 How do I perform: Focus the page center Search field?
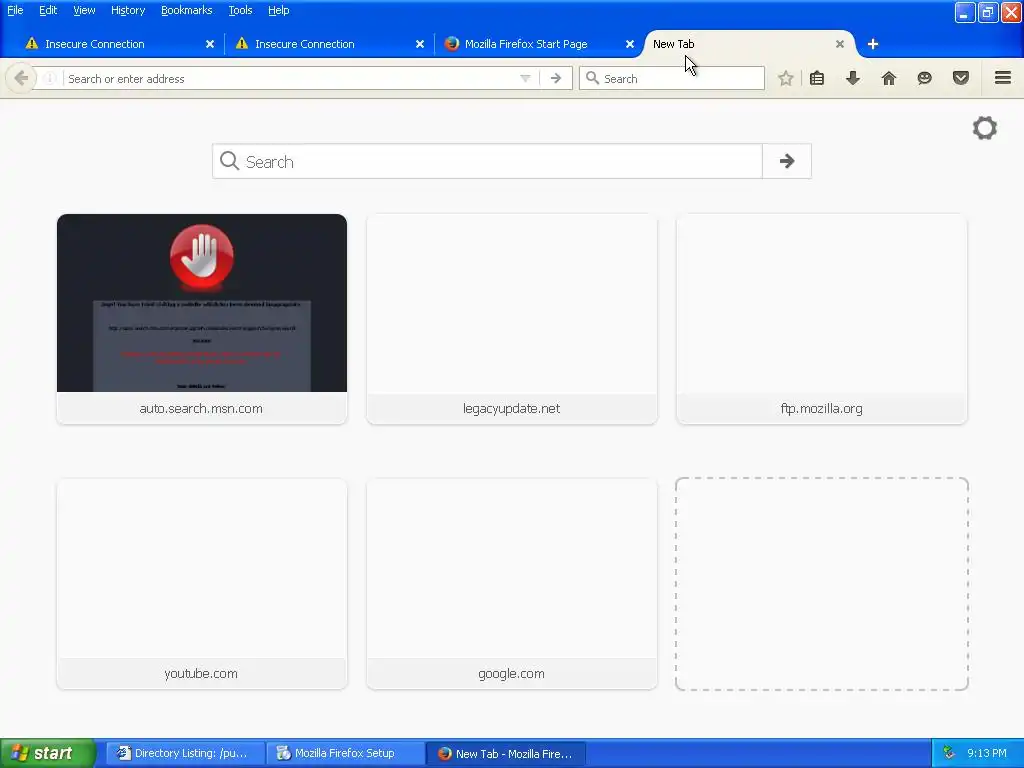[487, 161]
